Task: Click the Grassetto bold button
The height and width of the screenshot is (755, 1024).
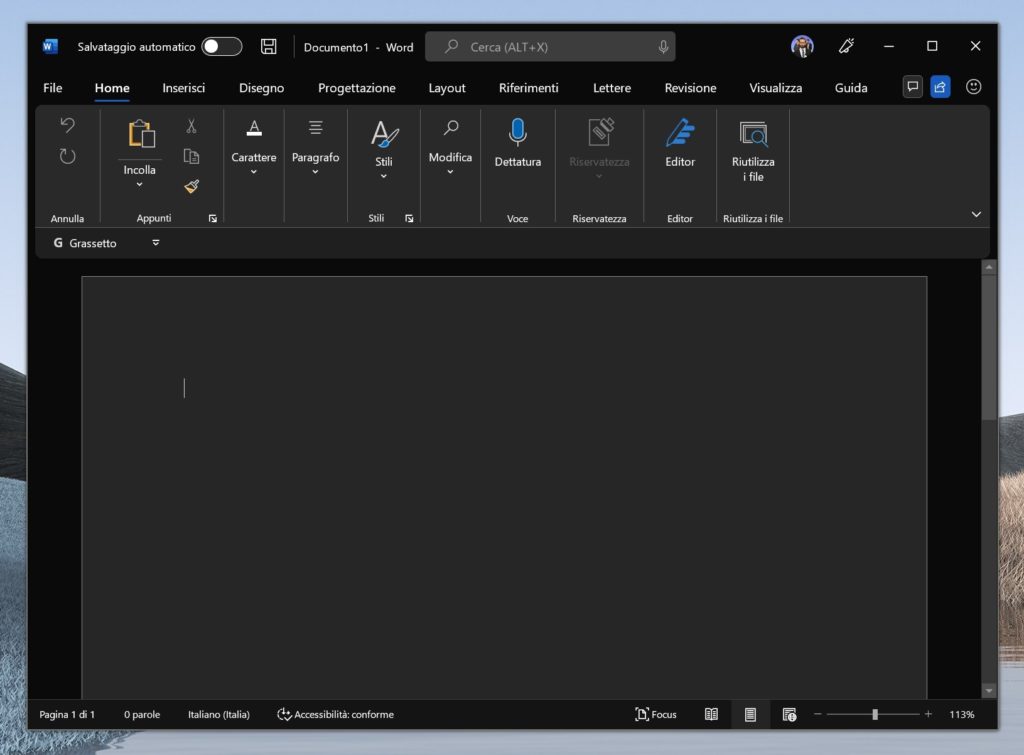Action: (85, 243)
